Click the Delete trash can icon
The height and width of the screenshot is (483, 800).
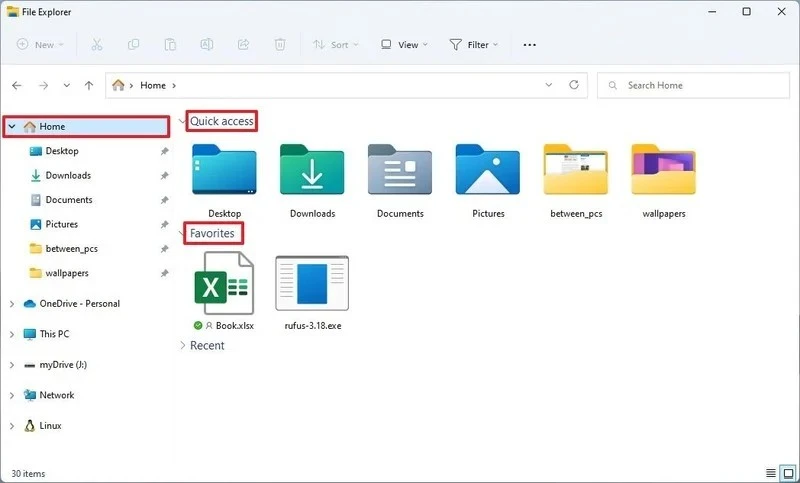pos(281,45)
